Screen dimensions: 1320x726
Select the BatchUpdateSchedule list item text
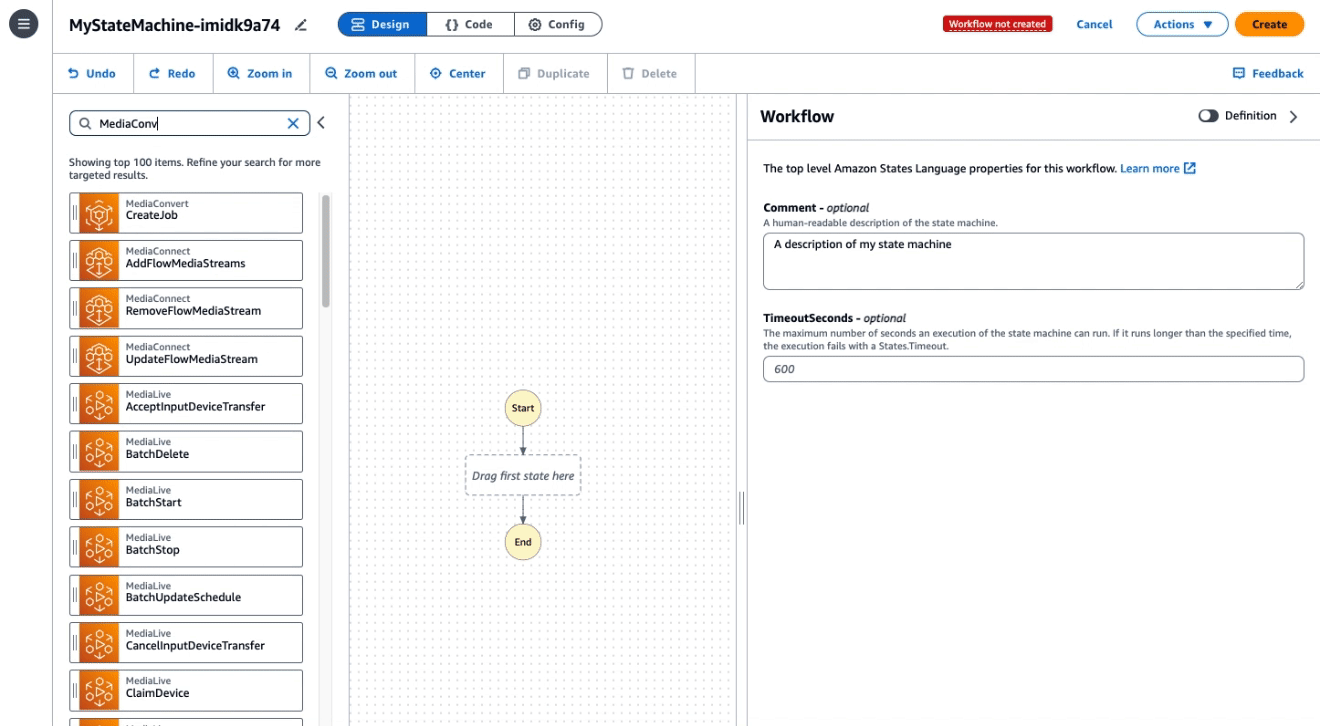coord(184,598)
